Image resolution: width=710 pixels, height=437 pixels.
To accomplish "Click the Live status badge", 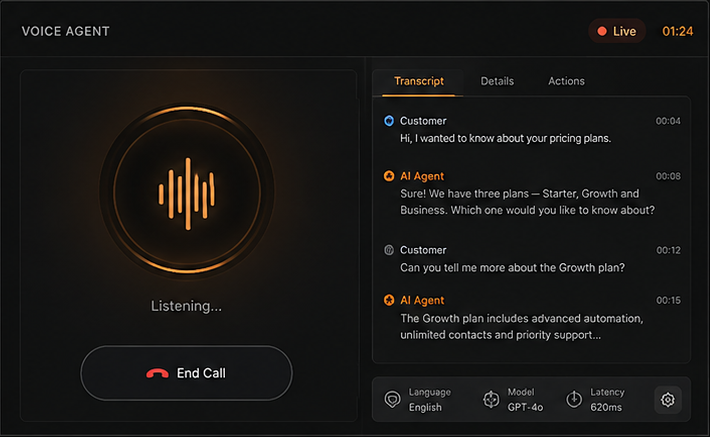I will click(617, 31).
